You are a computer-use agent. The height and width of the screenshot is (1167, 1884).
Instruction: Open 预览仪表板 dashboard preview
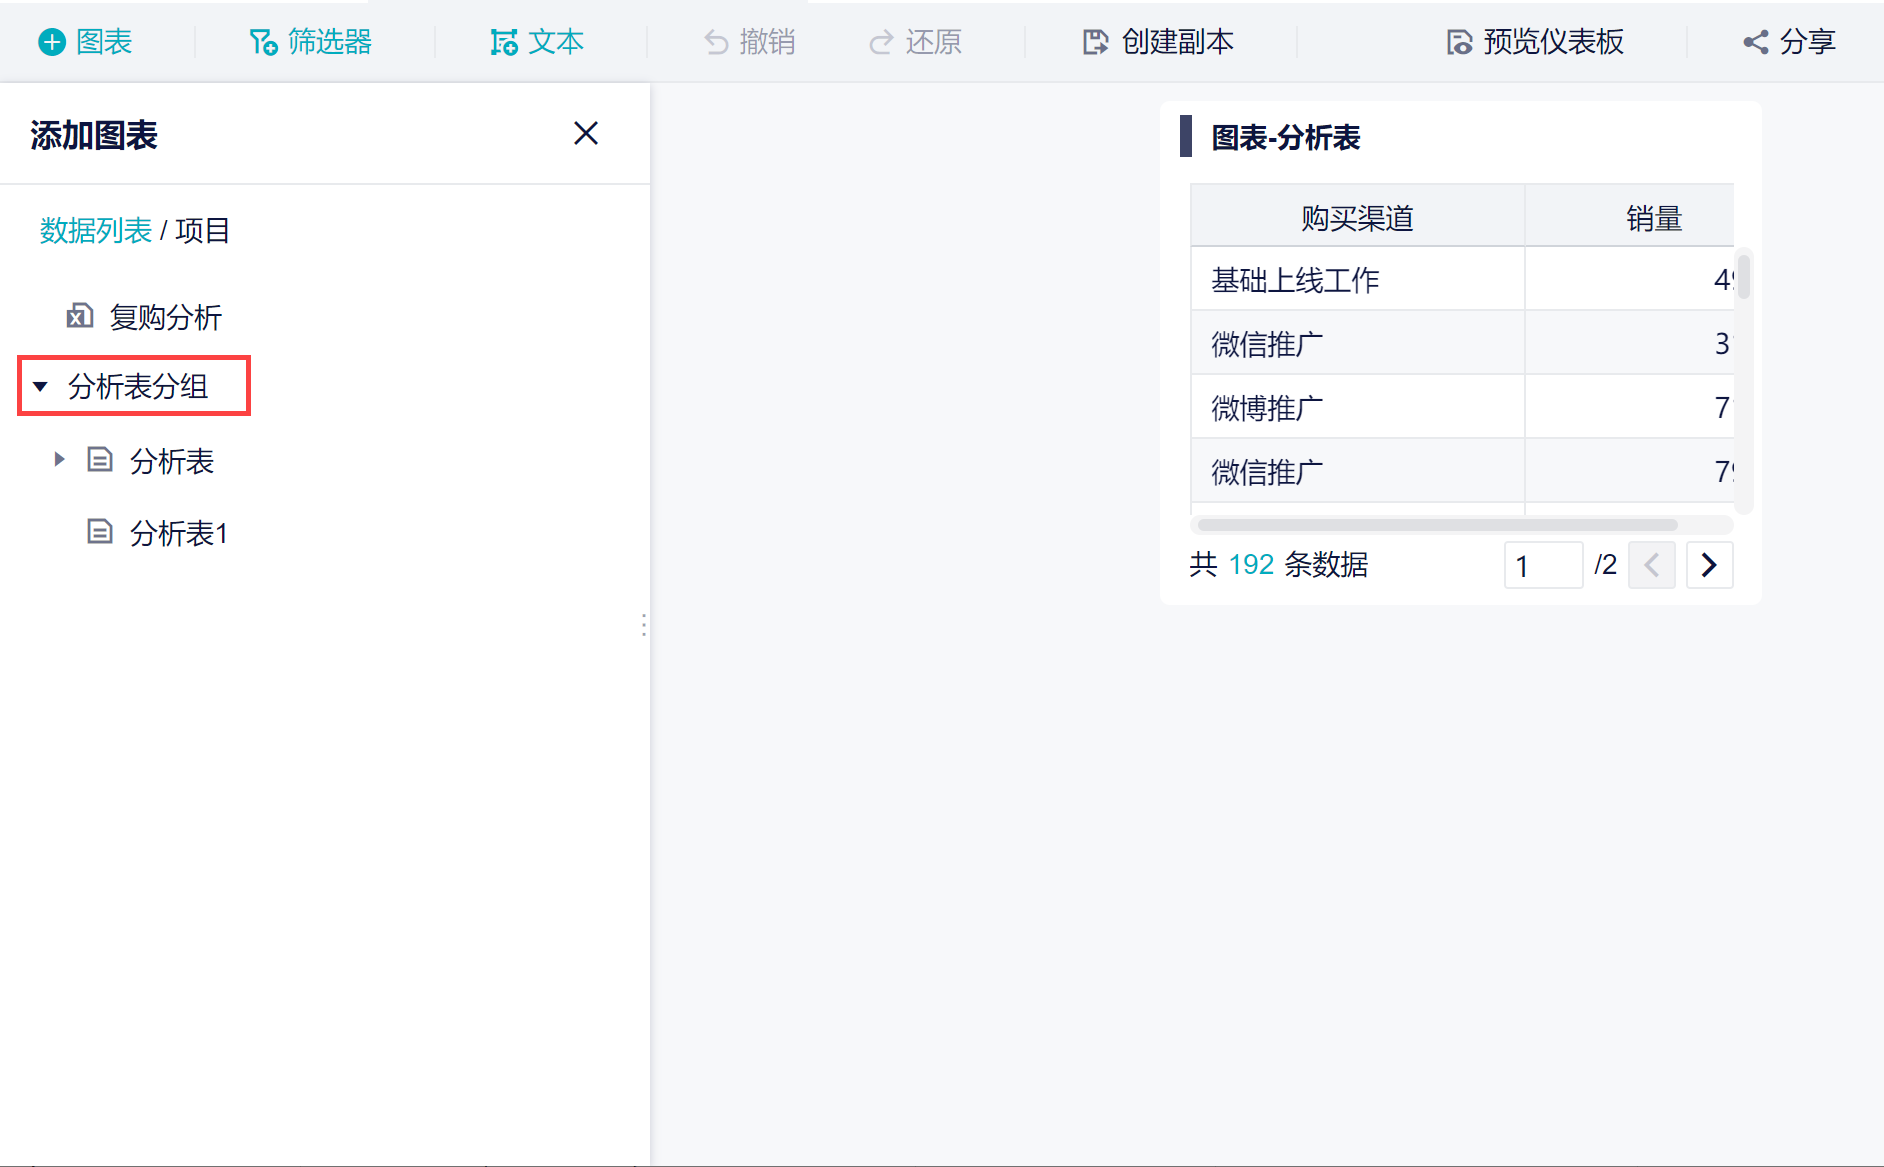[1535, 42]
